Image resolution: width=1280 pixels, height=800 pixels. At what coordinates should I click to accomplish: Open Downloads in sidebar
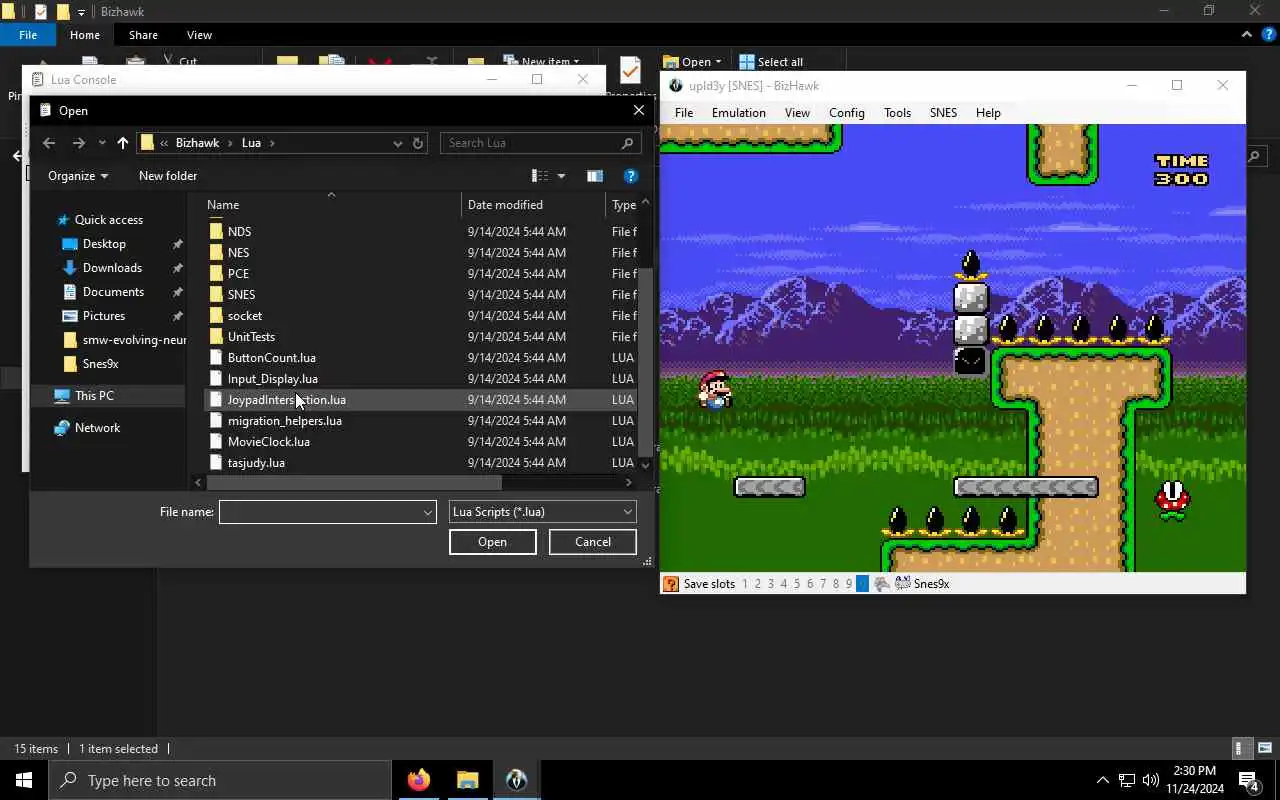pos(112,268)
